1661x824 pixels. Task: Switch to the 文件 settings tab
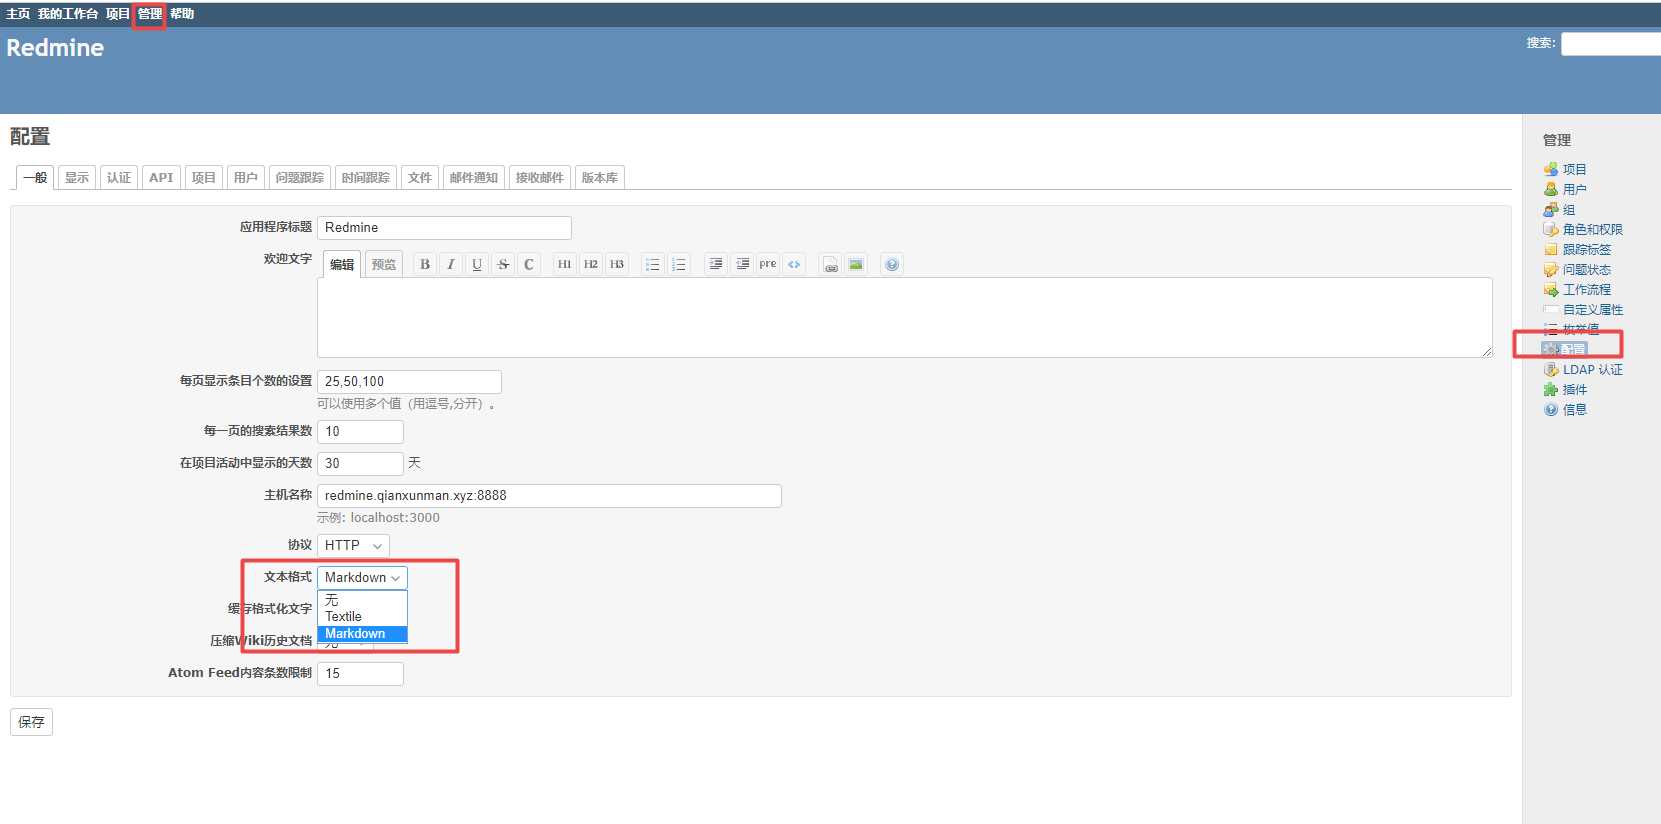point(420,177)
